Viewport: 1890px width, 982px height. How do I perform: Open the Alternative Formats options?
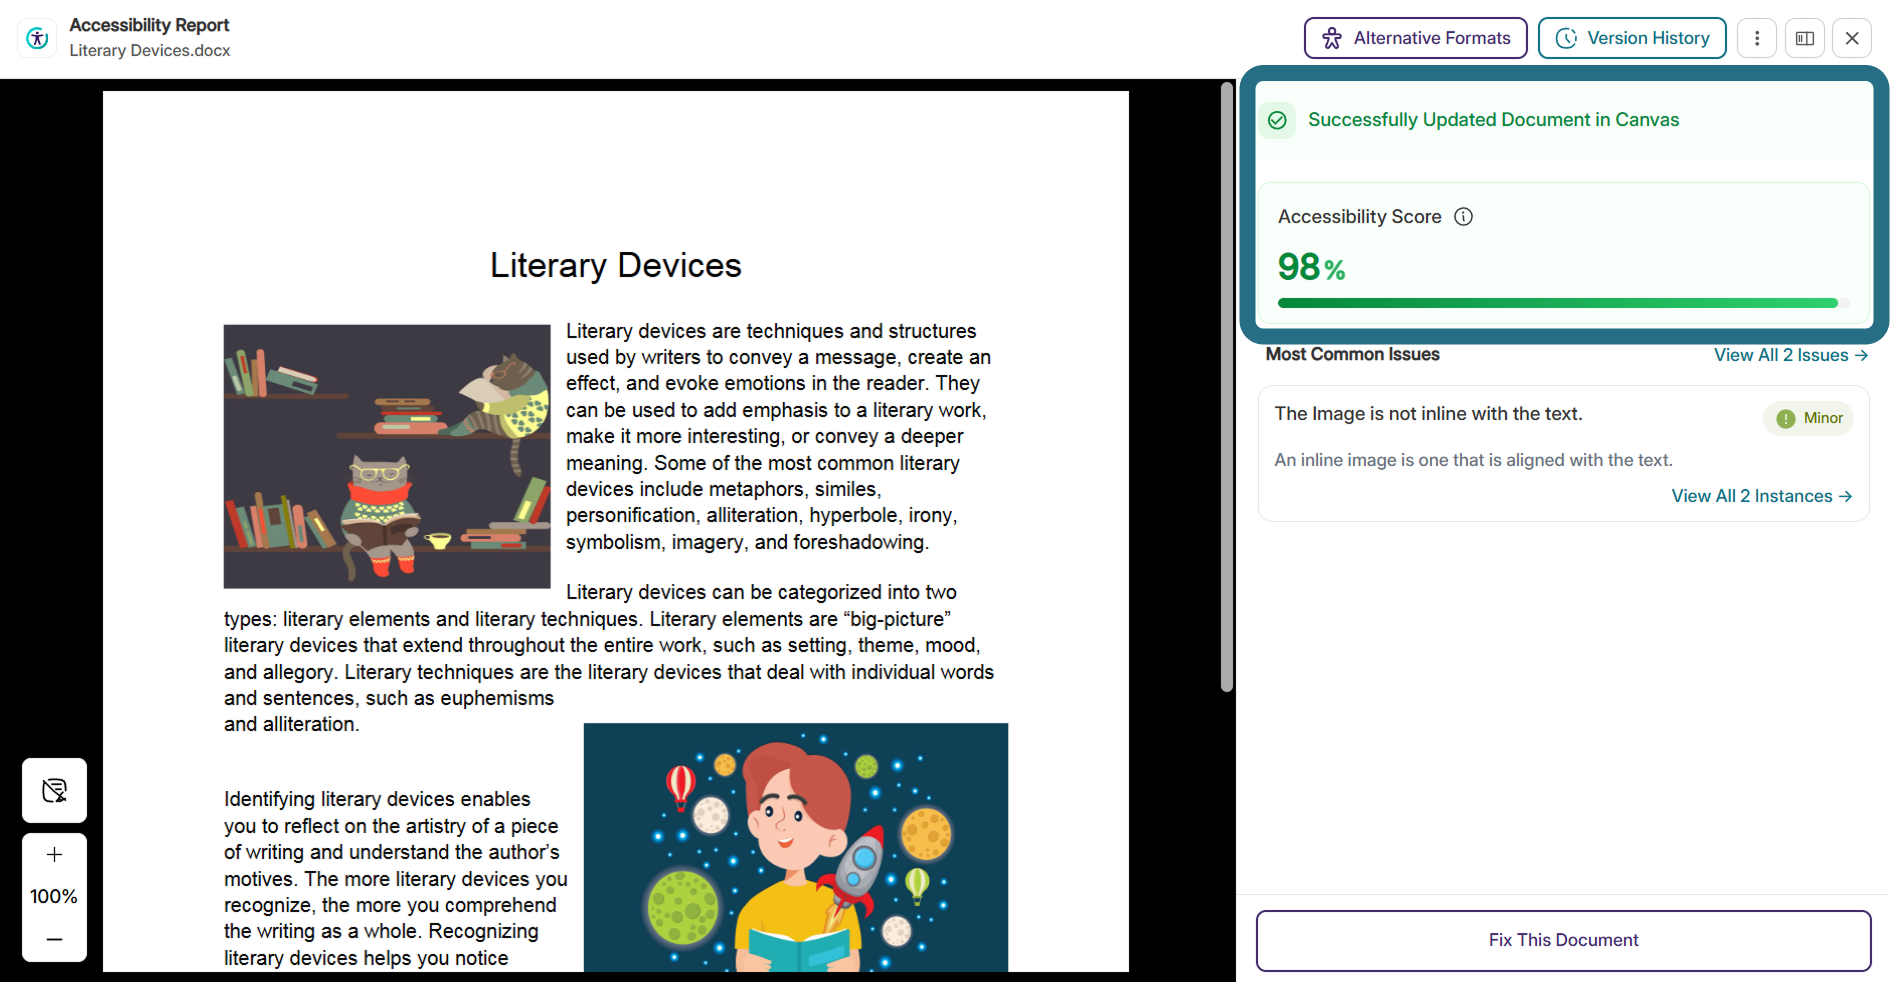point(1415,38)
